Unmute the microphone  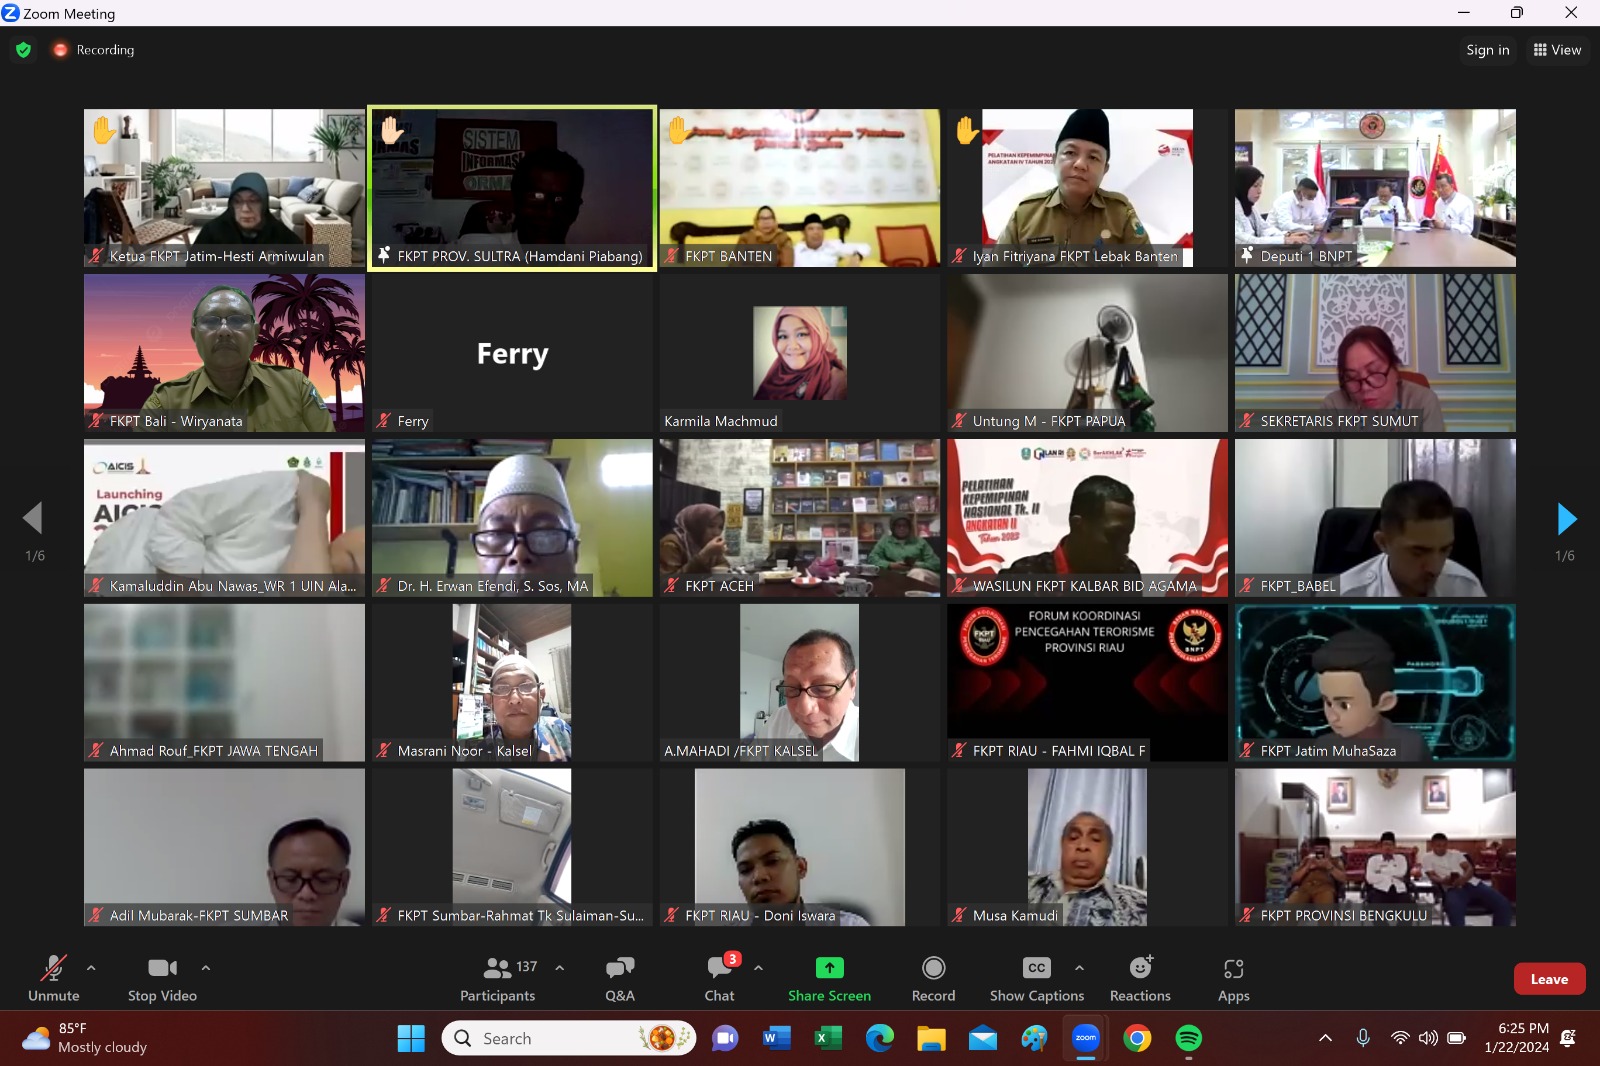pyautogui.click(x=53, y=978)
